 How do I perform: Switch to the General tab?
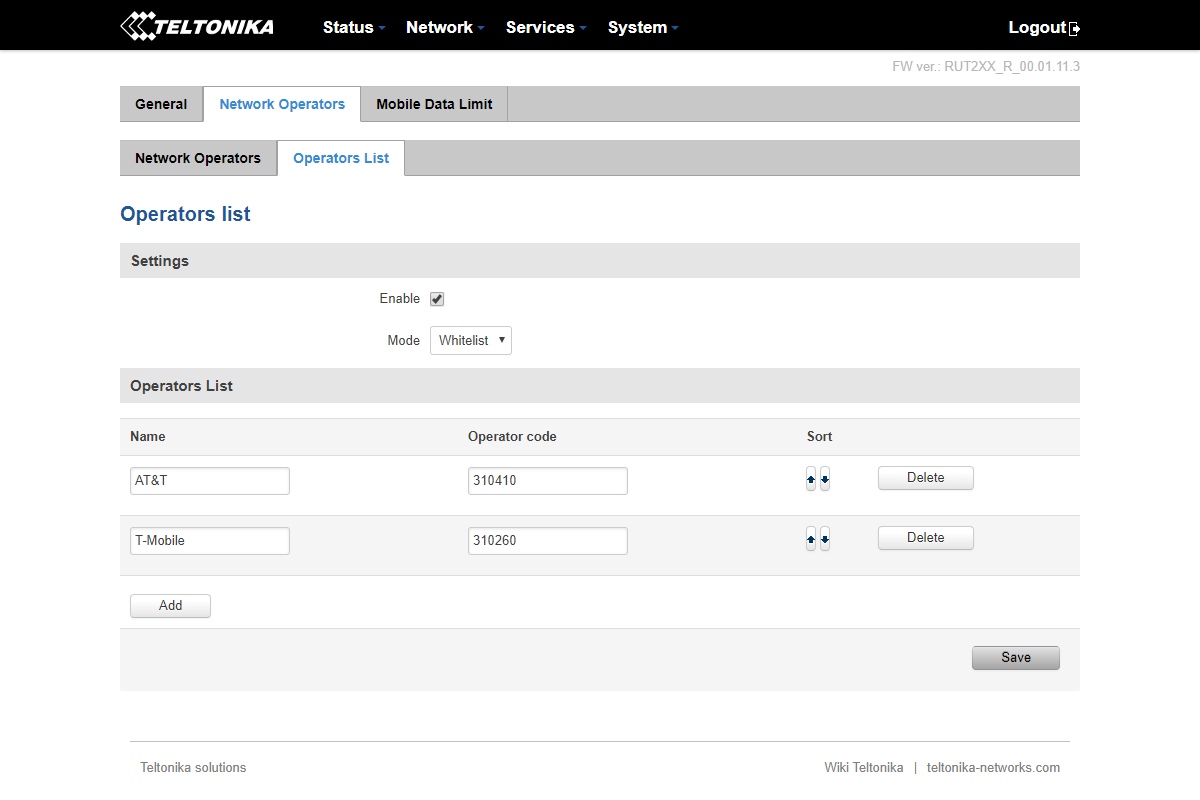tap(161, 104)
